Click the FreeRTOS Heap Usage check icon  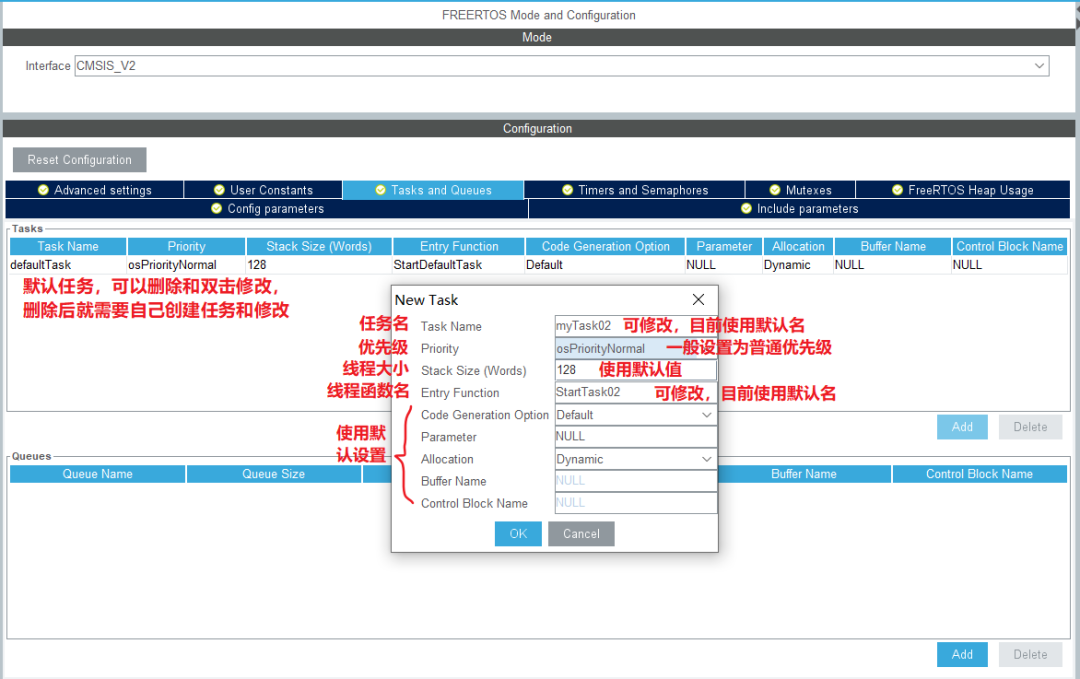[897, 190]
